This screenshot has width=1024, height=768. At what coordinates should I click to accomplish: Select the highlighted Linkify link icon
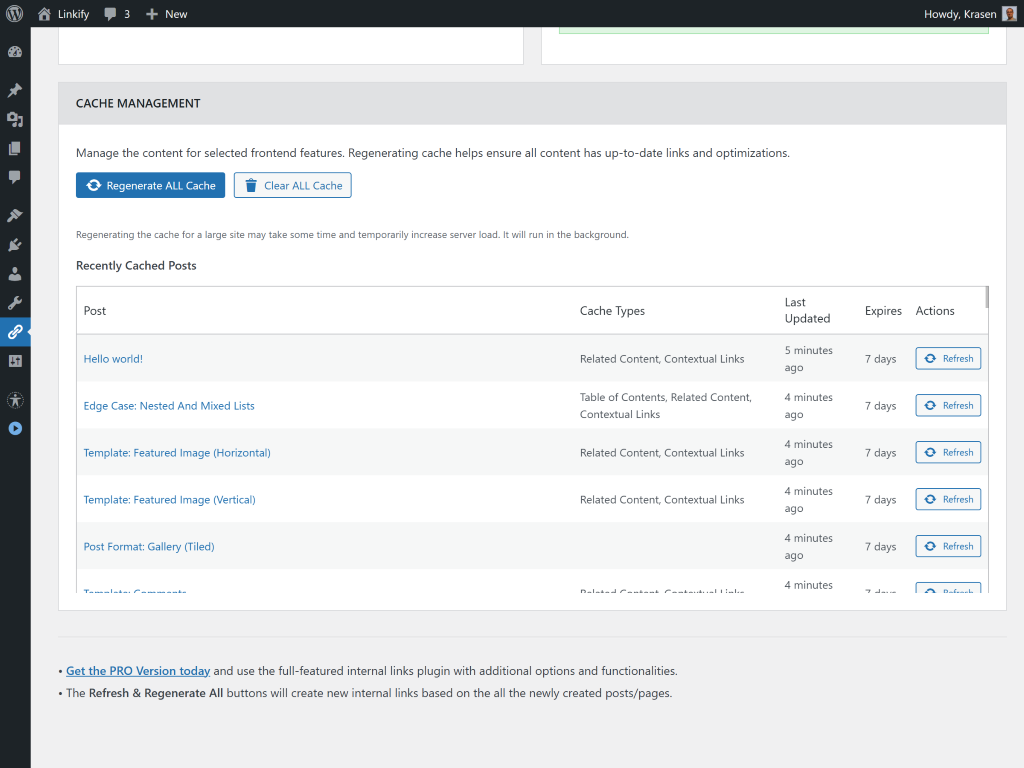[x=15, y=332]
